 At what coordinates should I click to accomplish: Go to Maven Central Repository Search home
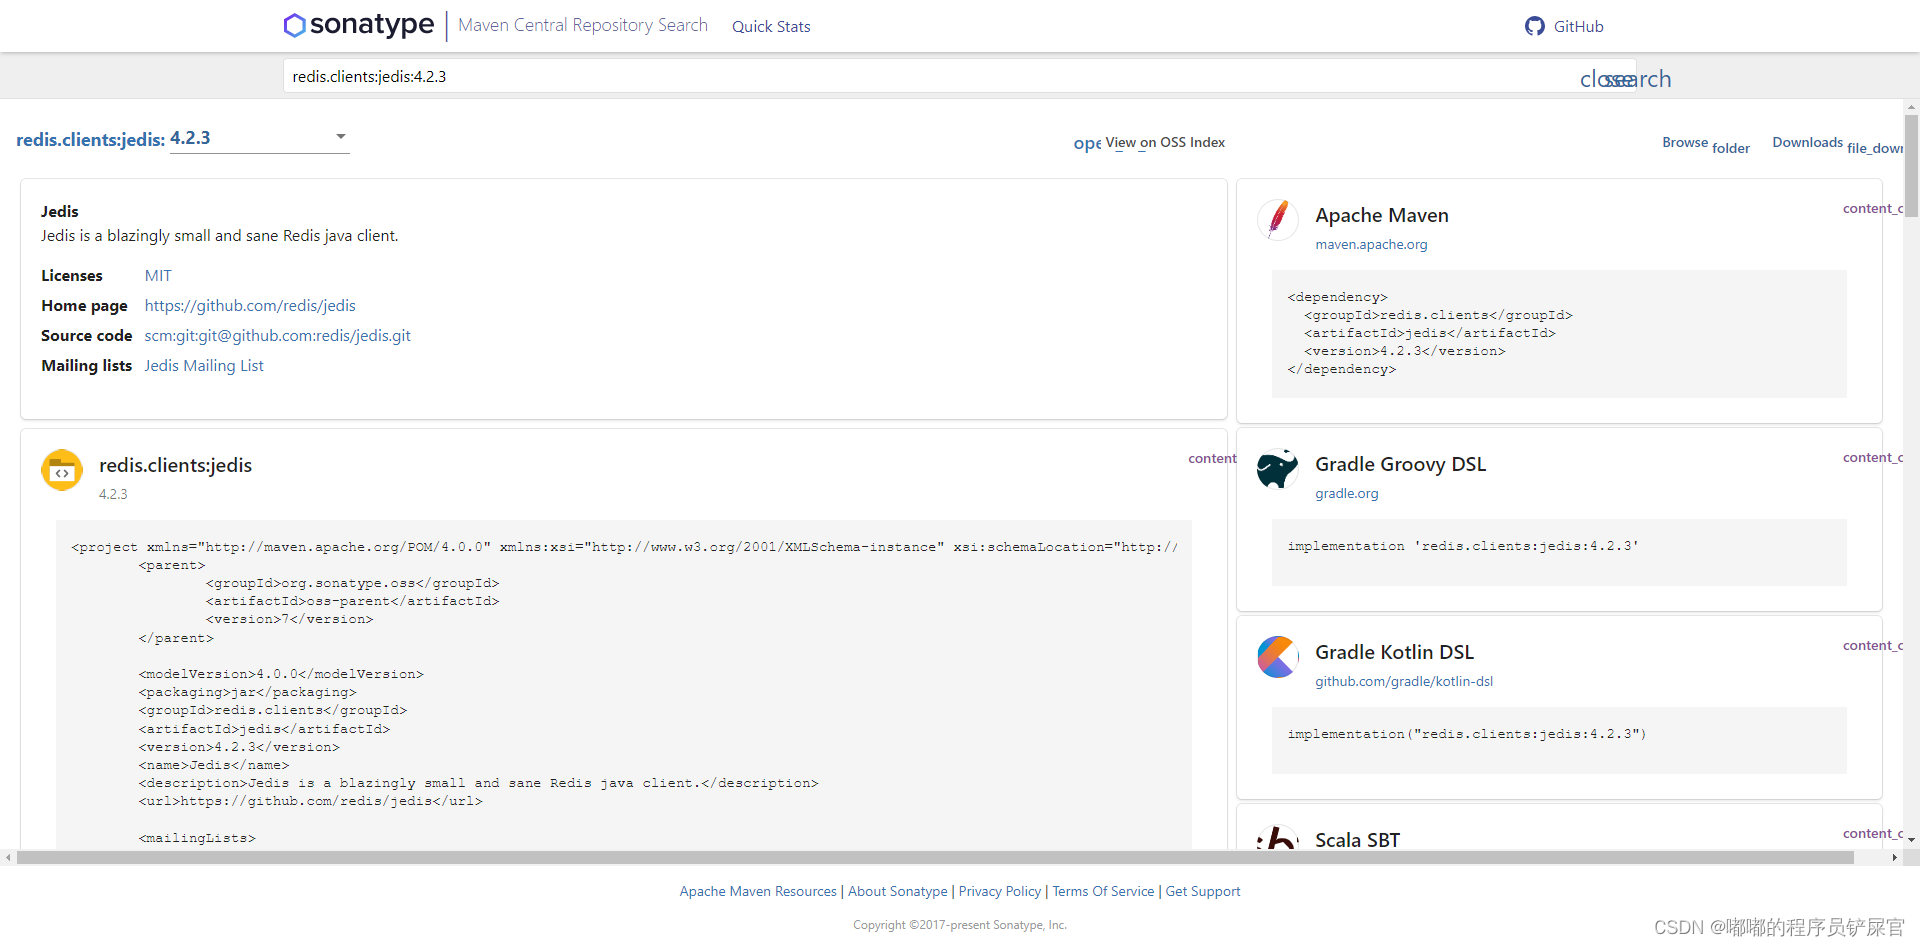tap(583, 25)
